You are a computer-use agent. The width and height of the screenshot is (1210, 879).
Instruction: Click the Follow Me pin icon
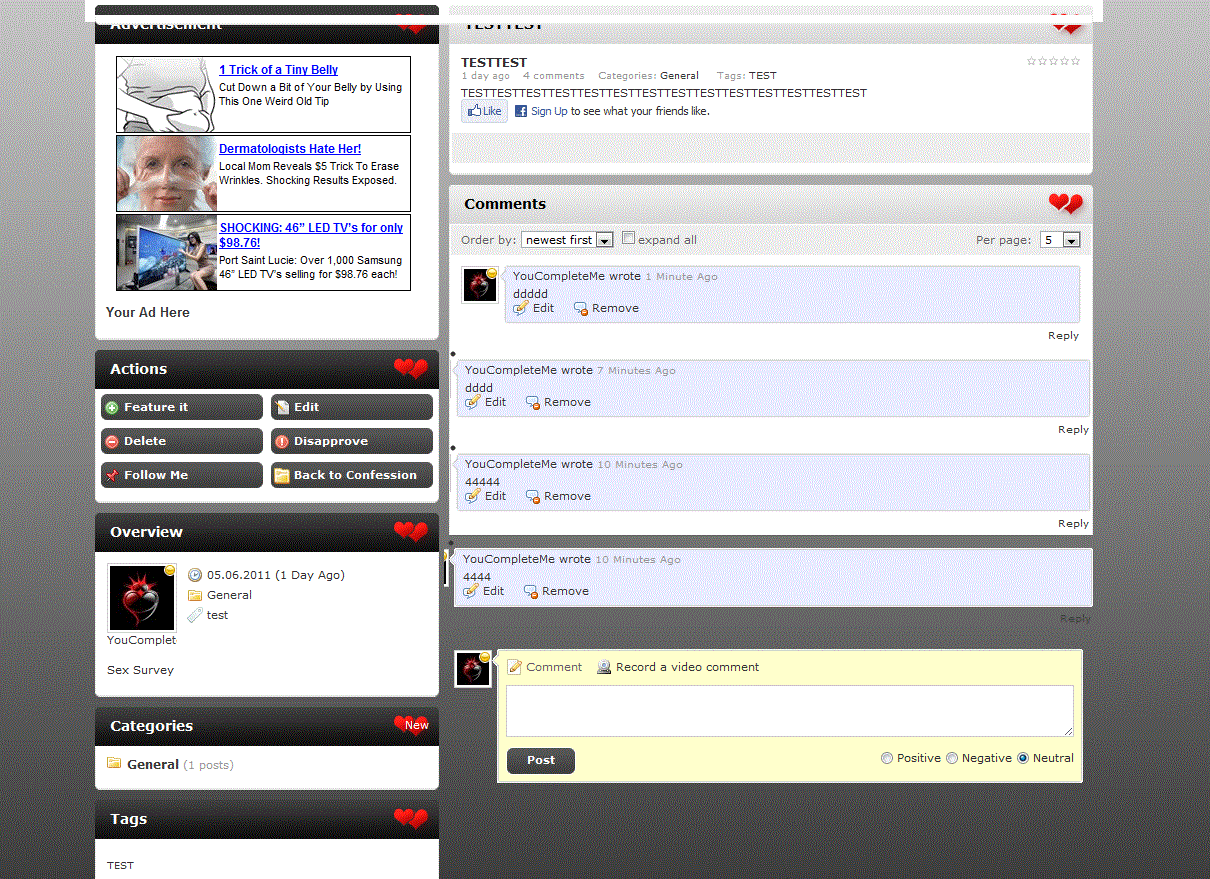coord(112,476)
